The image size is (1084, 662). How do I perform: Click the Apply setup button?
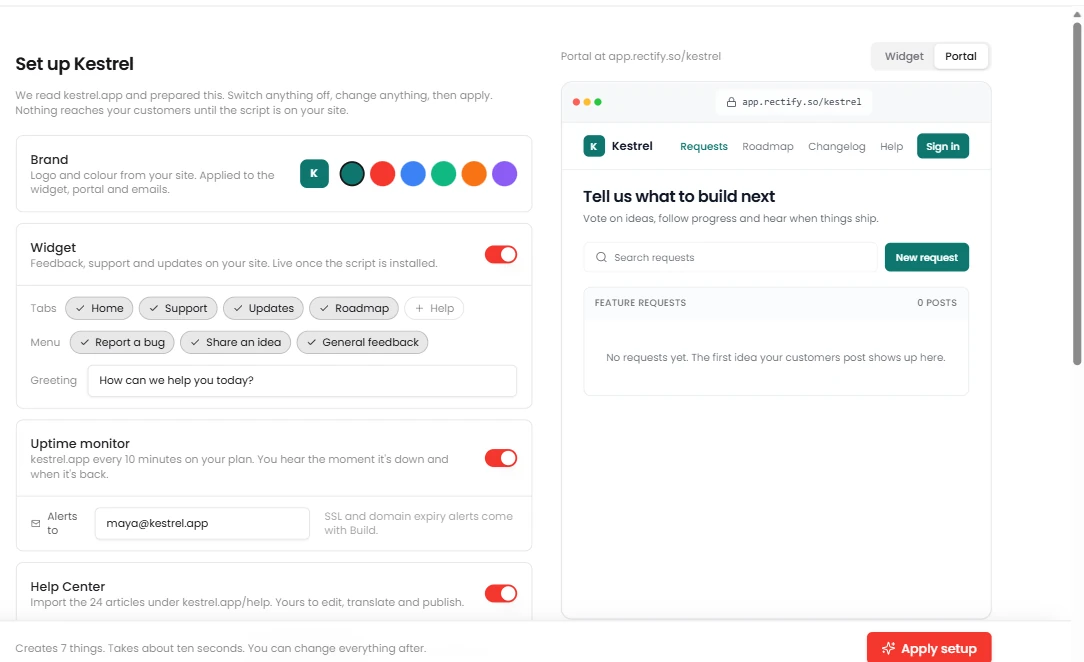[x=929, y=648]
